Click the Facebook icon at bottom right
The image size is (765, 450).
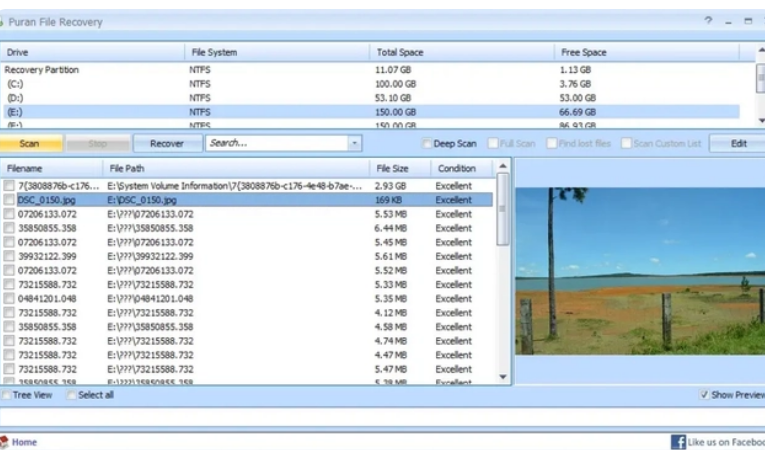[678, 441]
